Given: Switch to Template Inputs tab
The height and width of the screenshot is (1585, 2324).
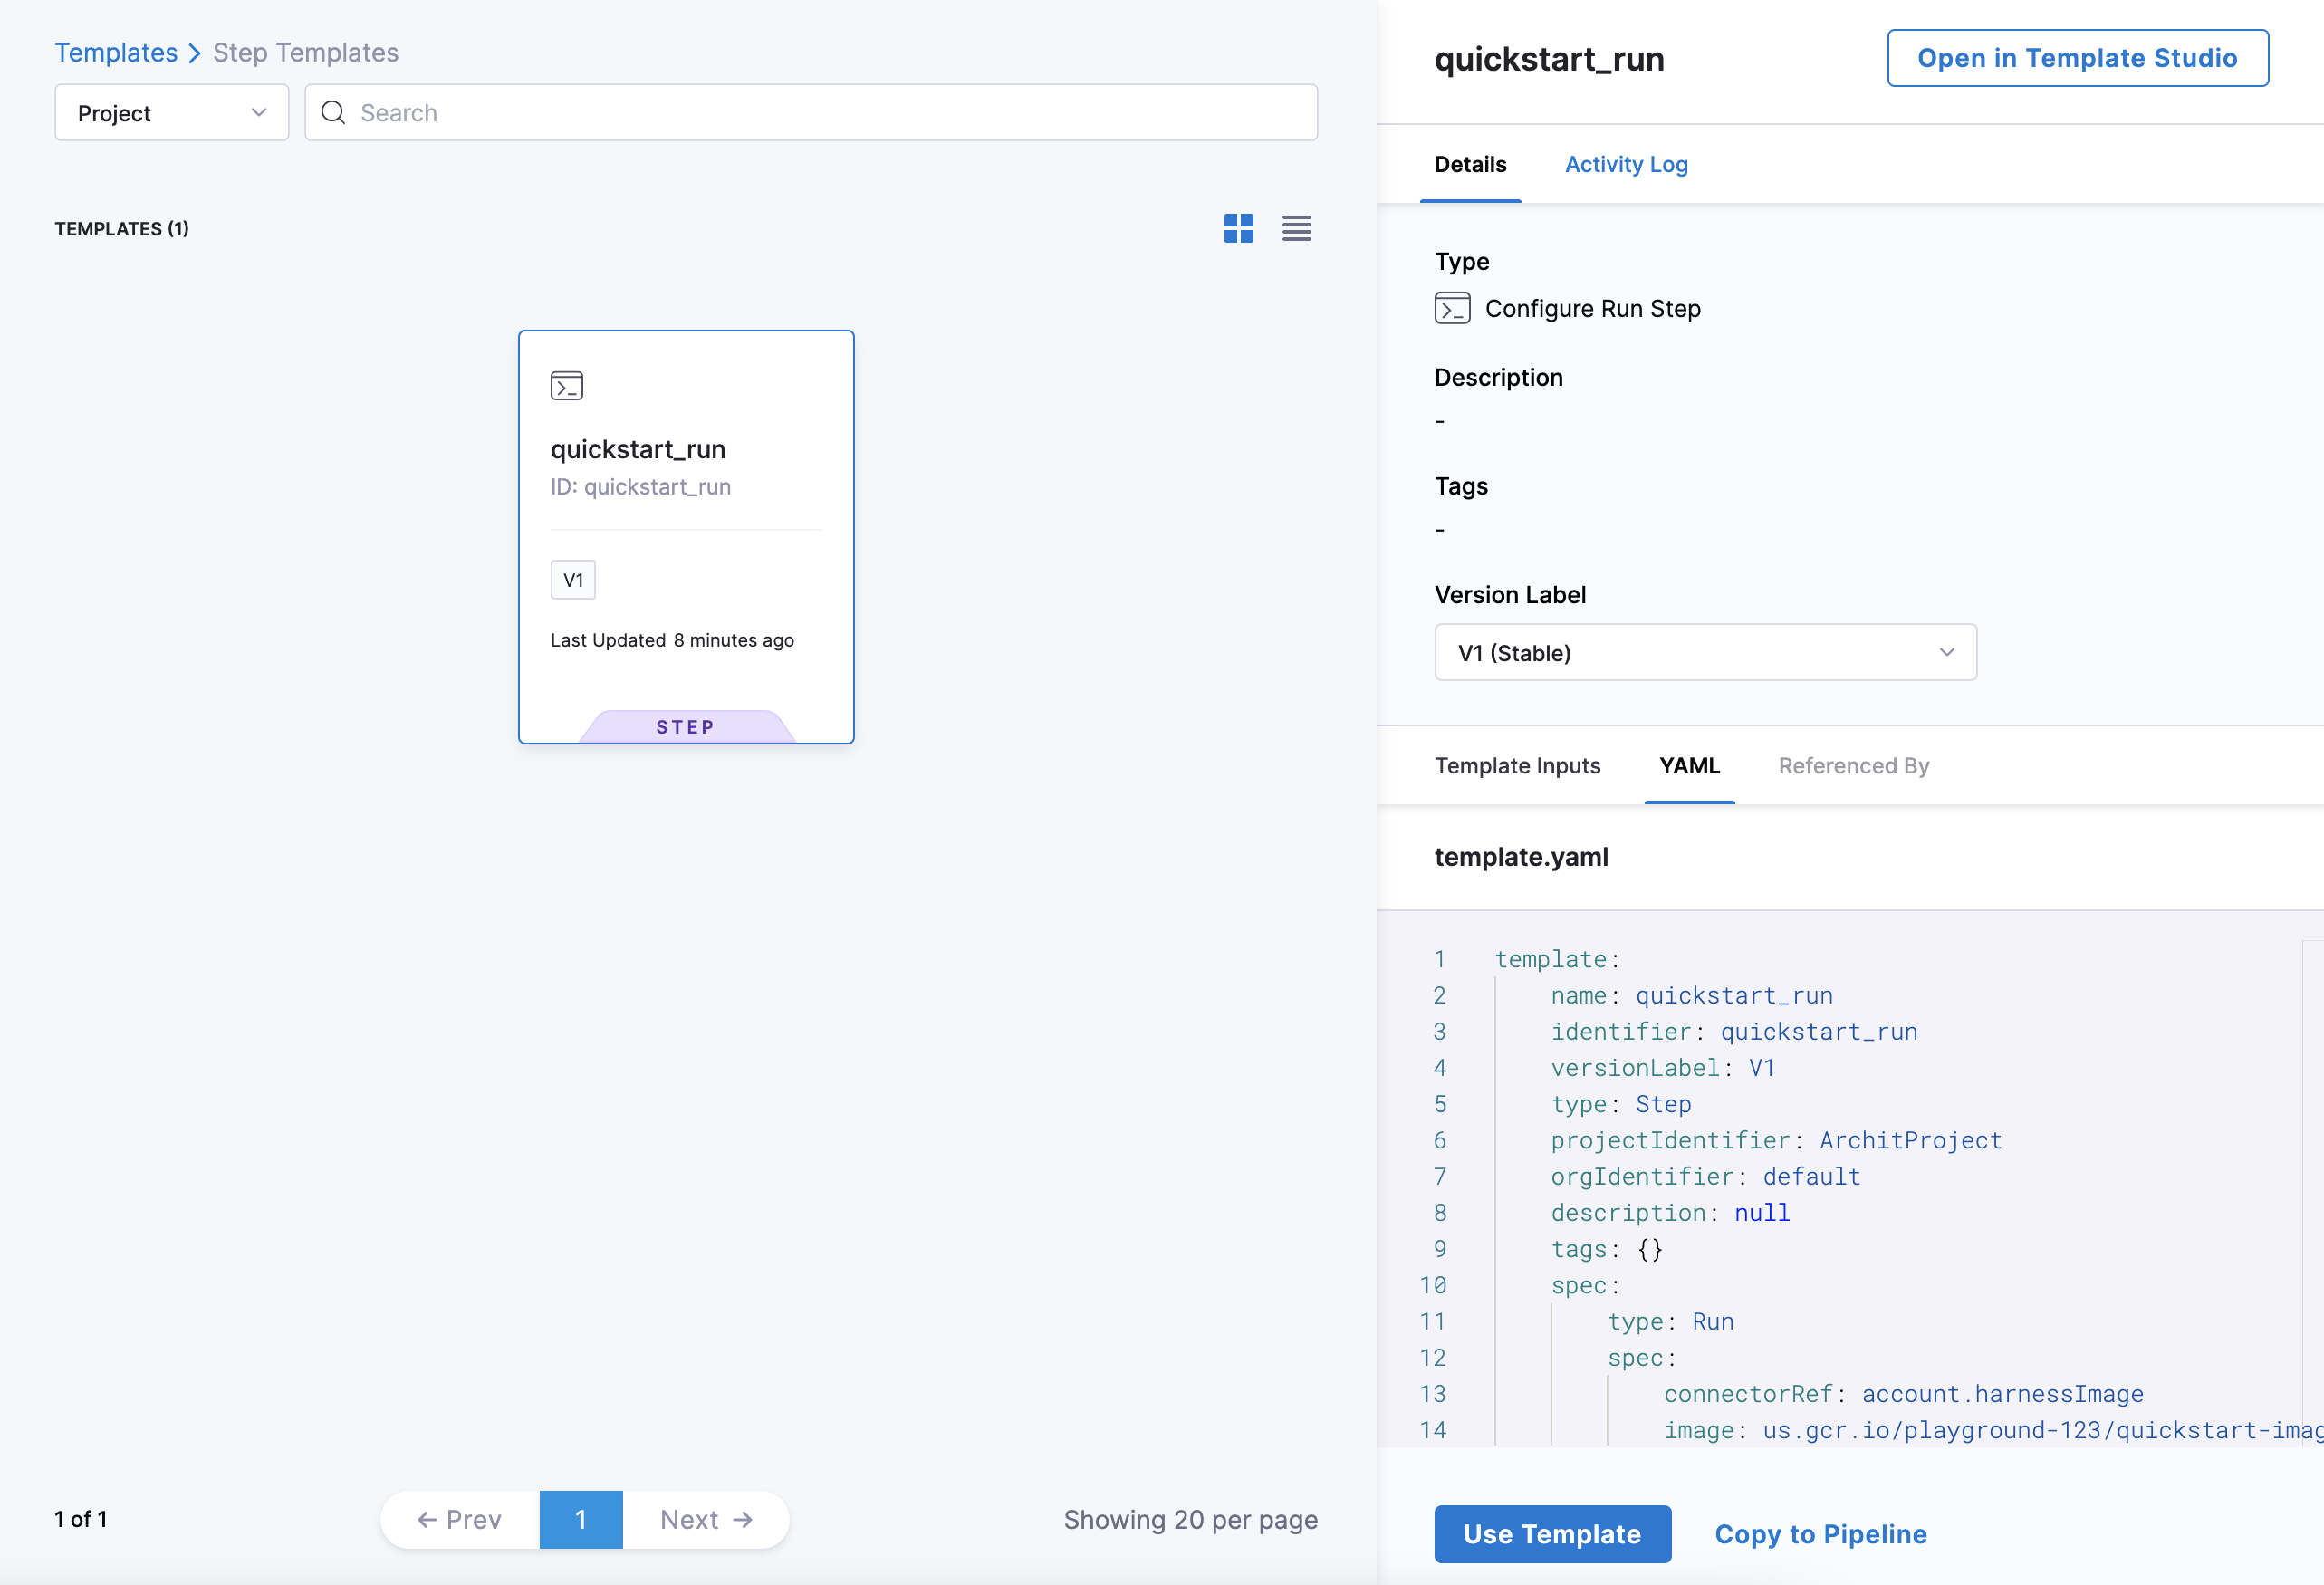Looking at the screenshot, I should pyautogui.click(x=1517, y=766).
